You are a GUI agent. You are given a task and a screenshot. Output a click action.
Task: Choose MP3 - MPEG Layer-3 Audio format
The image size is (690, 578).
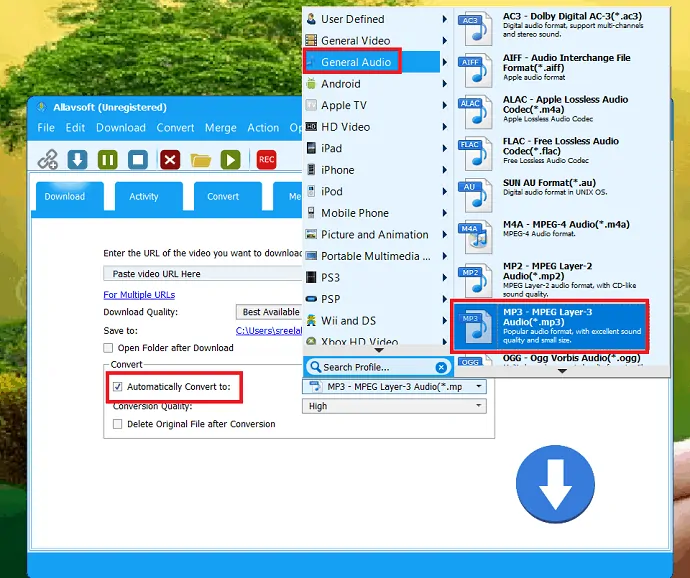[x=550, y=325]
